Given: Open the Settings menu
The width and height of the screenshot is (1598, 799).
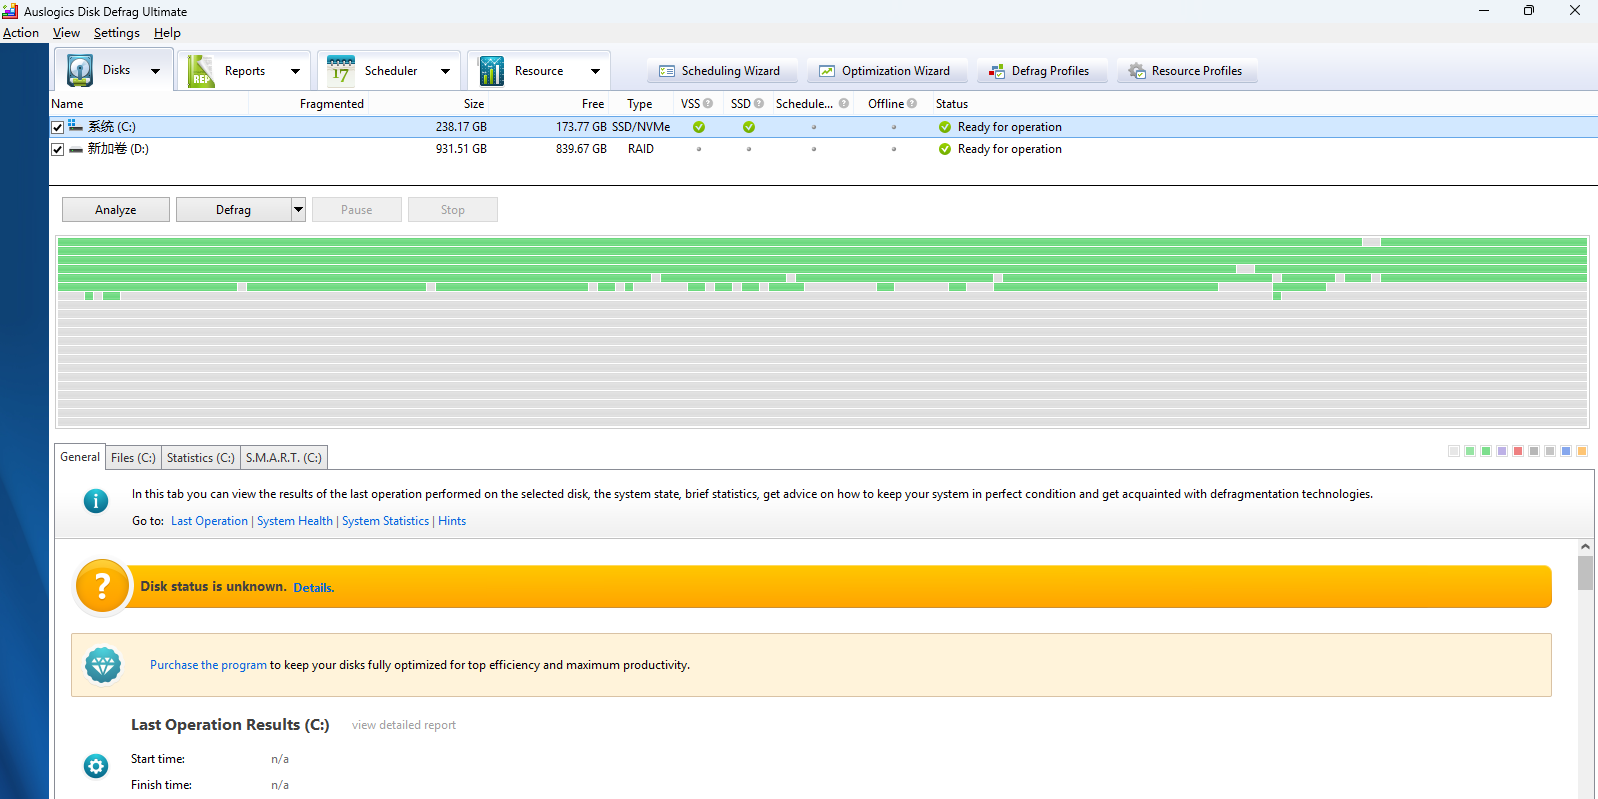Looking at the screenshot, I should pyautogui.click(x=116, y=33).
